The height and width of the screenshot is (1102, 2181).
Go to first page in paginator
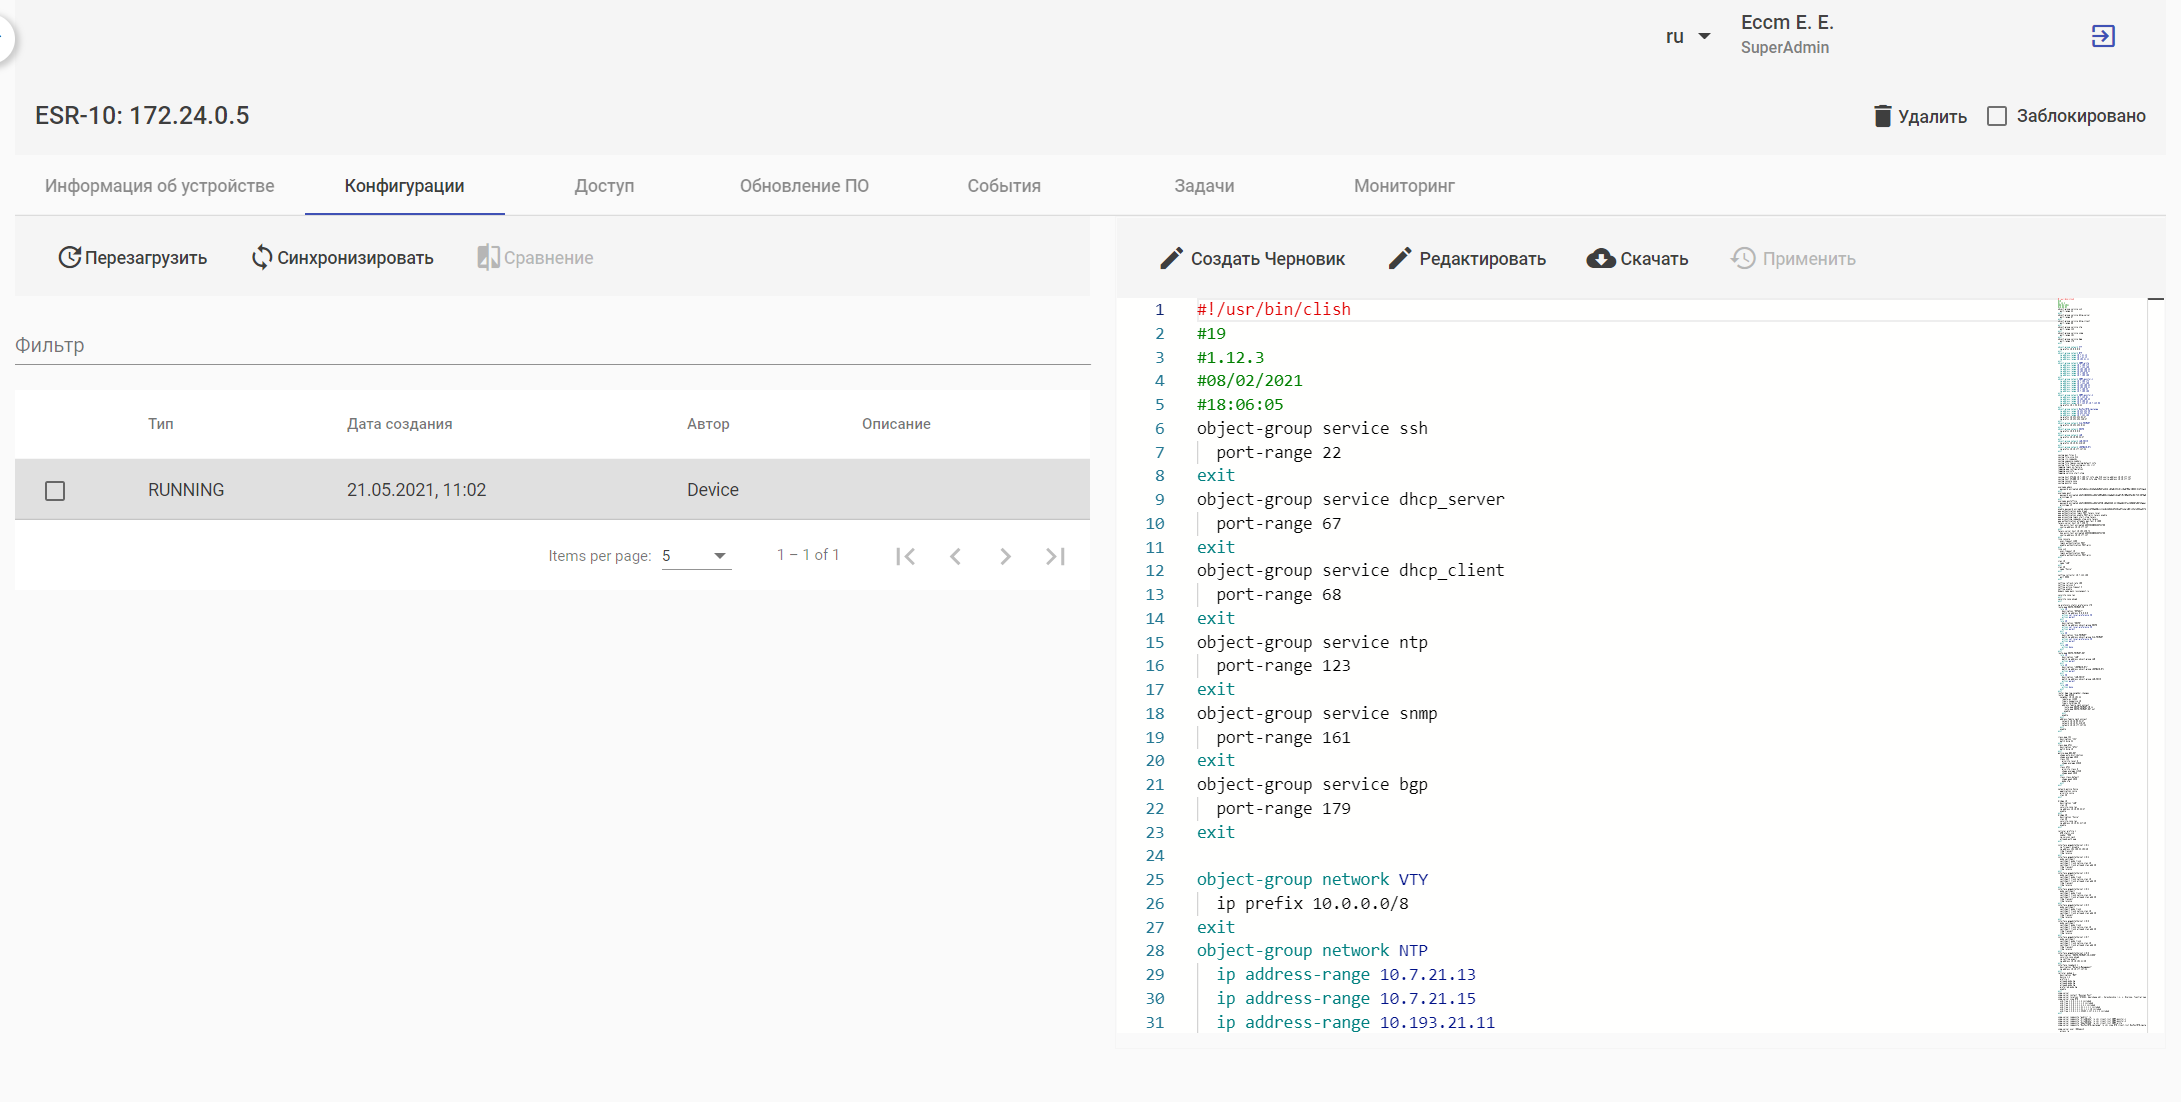[905, 556]
